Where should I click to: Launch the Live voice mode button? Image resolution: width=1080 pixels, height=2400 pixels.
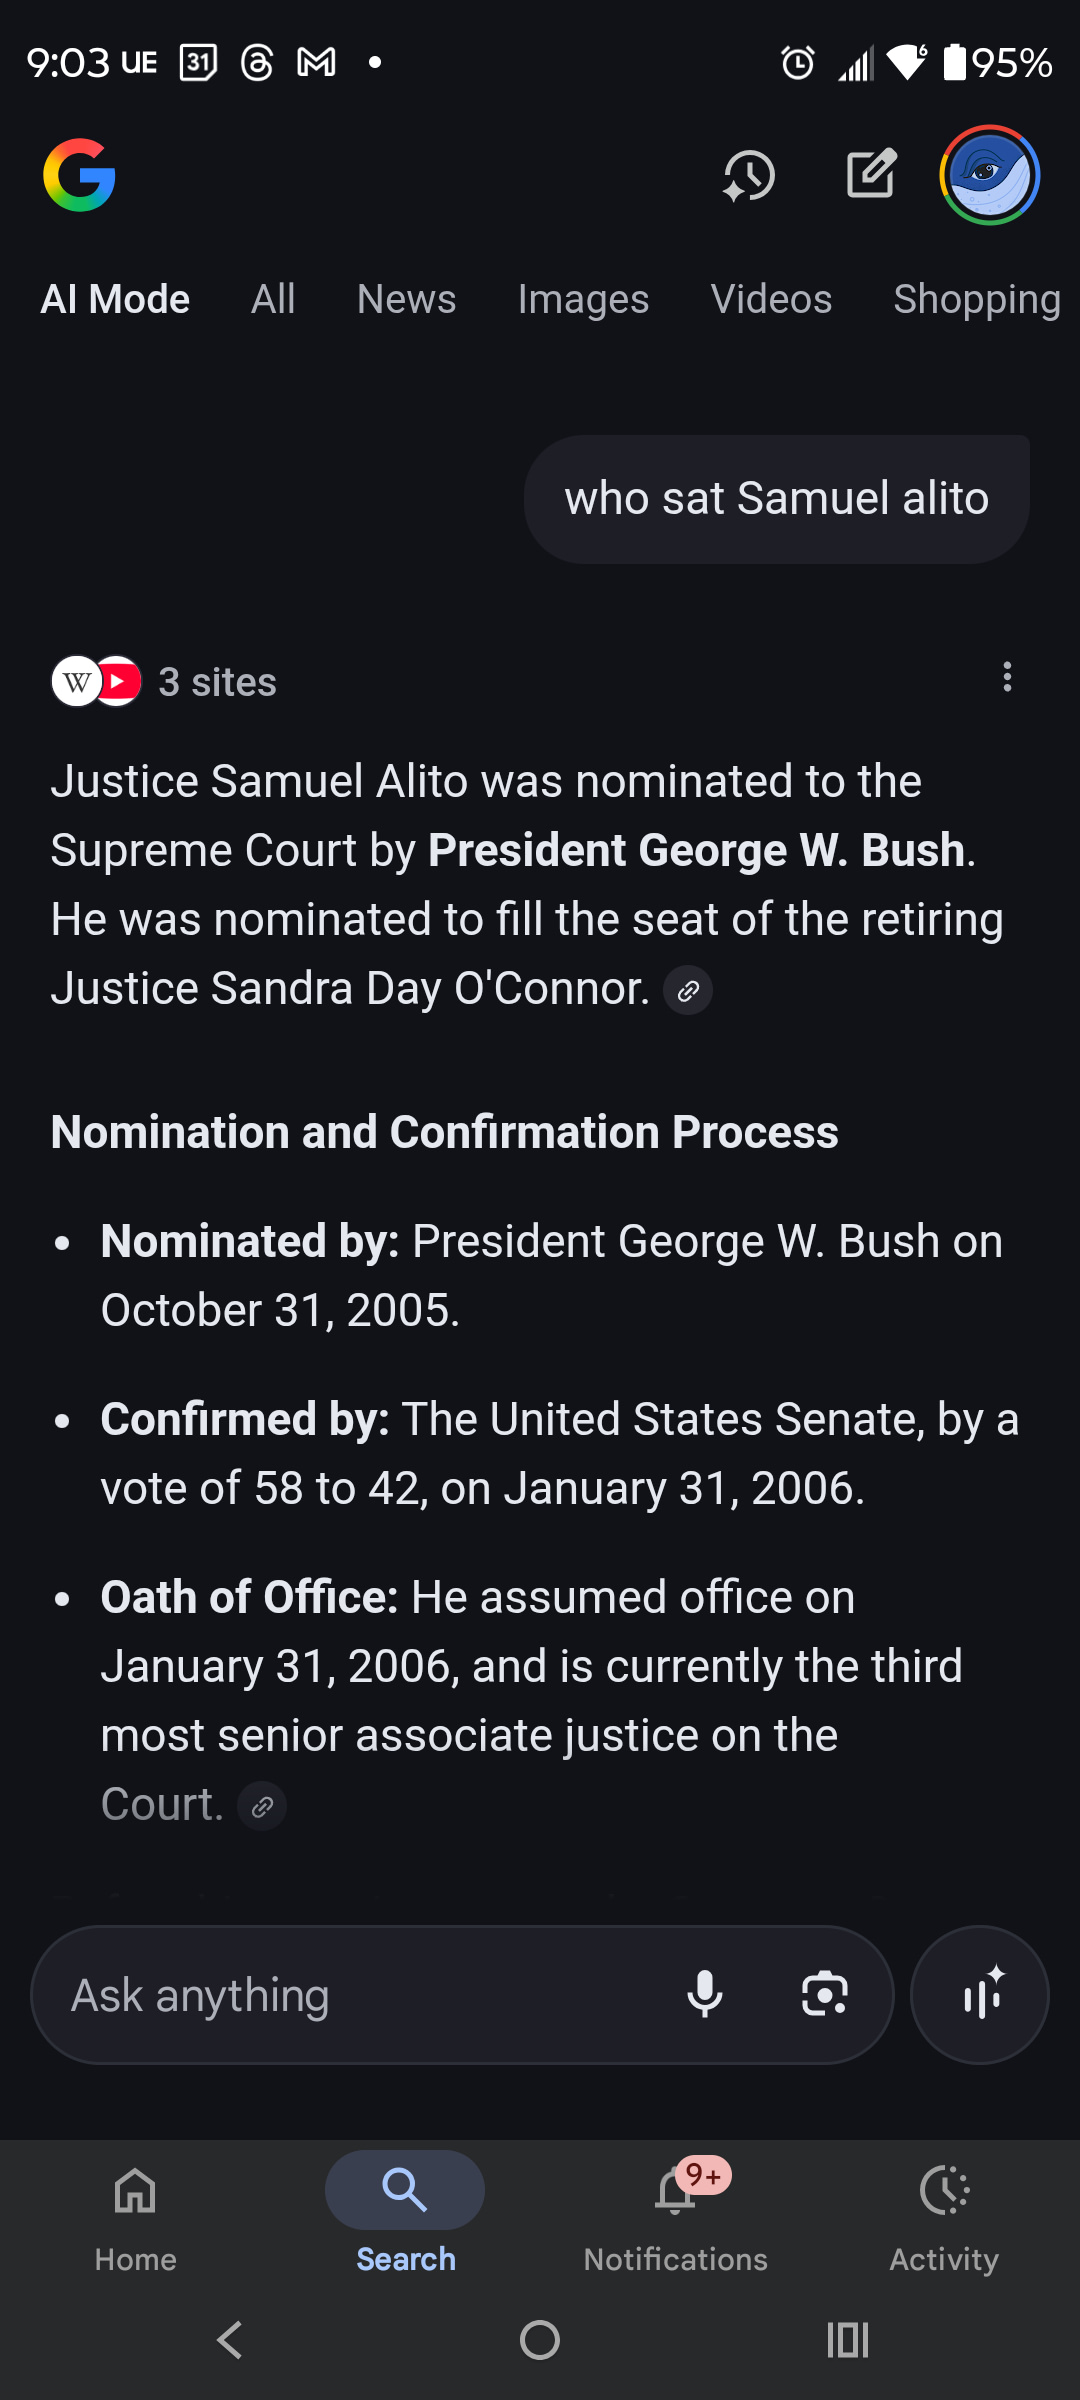tap(980, 1995)
